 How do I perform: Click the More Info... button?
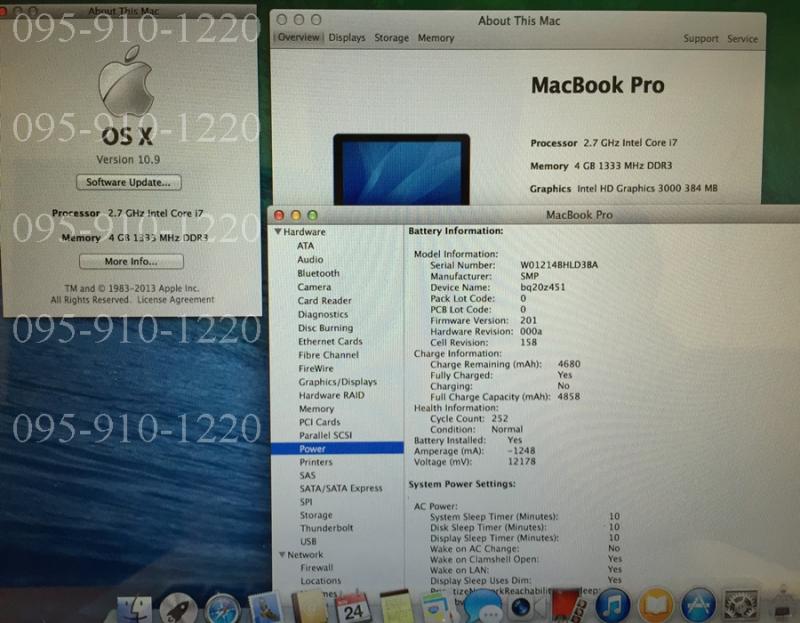click(x=131, y=261)
